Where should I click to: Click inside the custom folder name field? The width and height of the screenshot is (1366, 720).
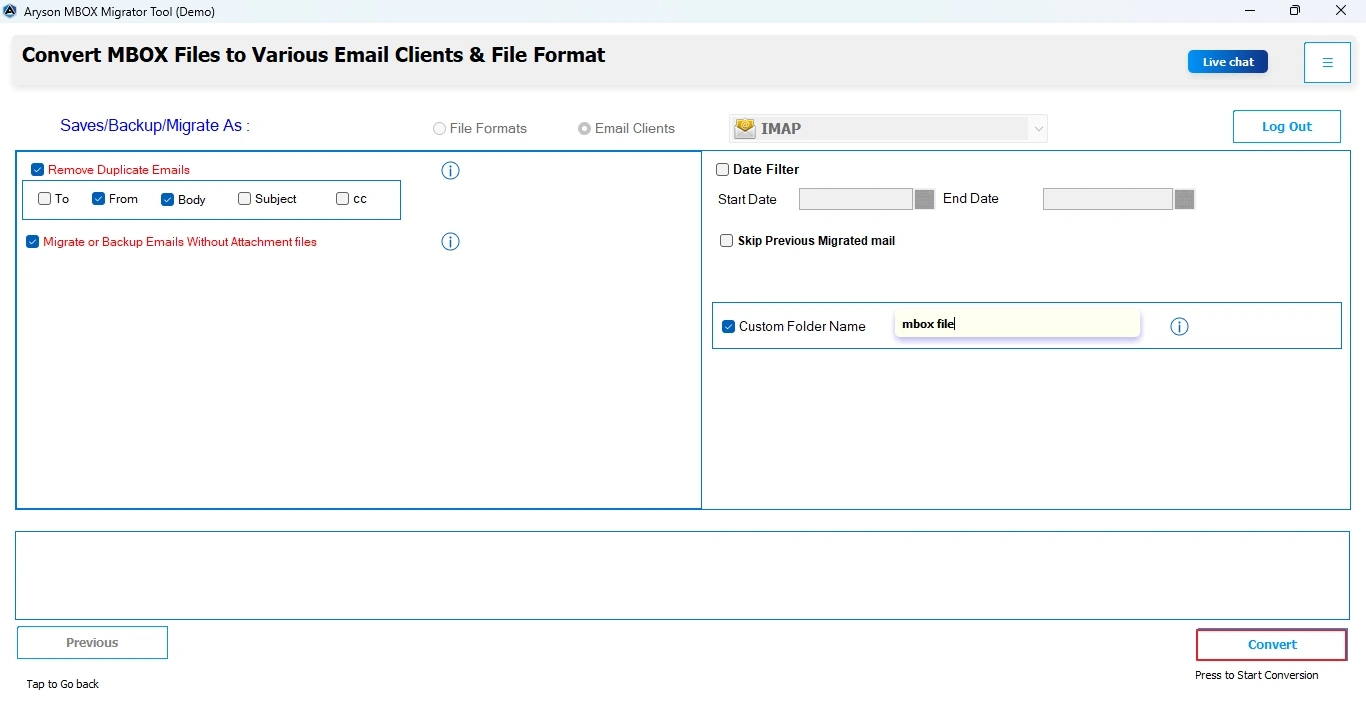1016,323
